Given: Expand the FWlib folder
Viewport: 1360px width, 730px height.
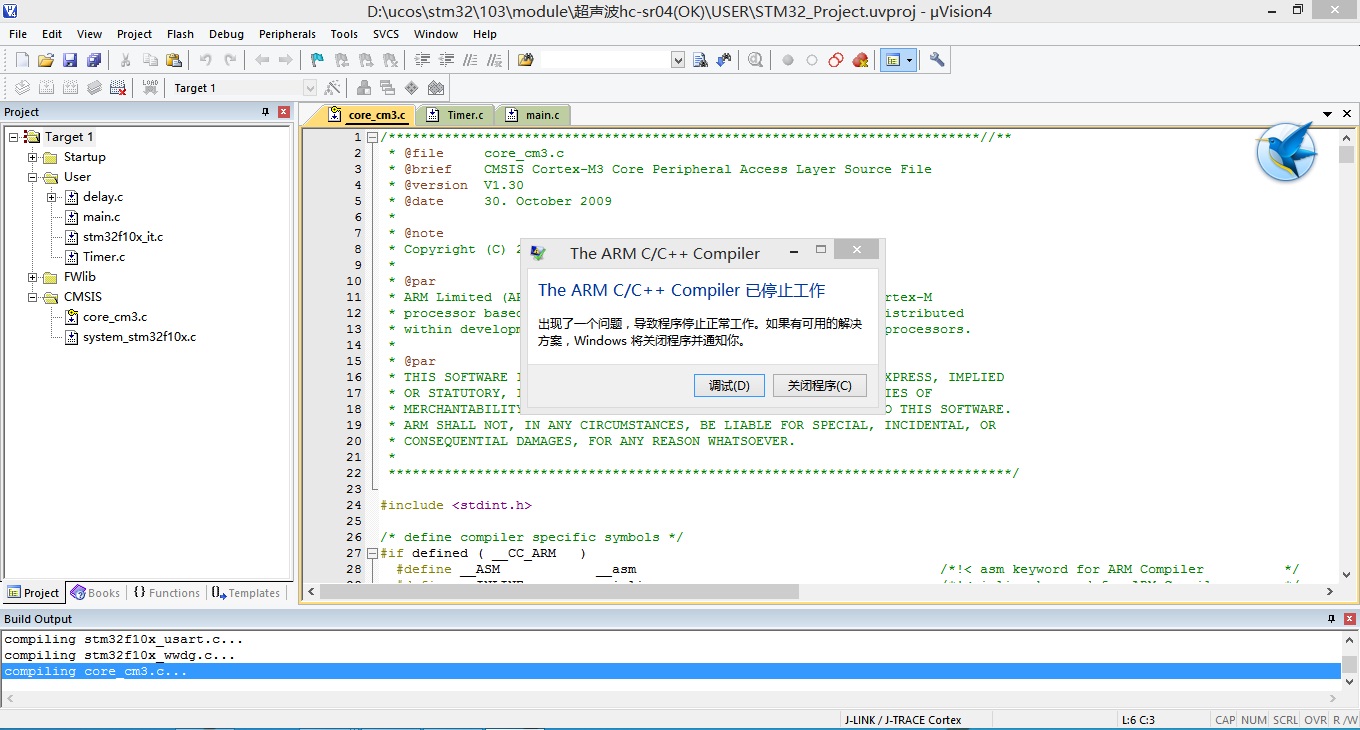Looking at the screenshot, I should click(x=33, y=277).
